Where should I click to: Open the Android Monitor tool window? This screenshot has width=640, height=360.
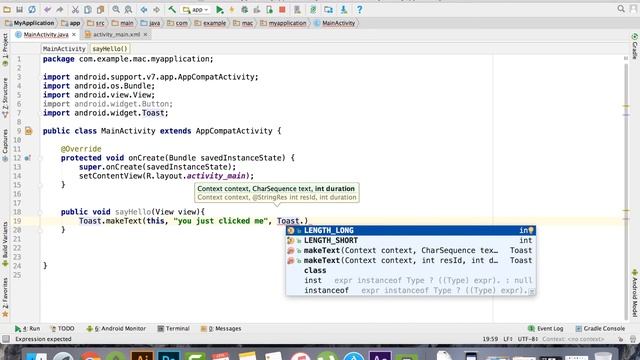(x=116, y=329)
